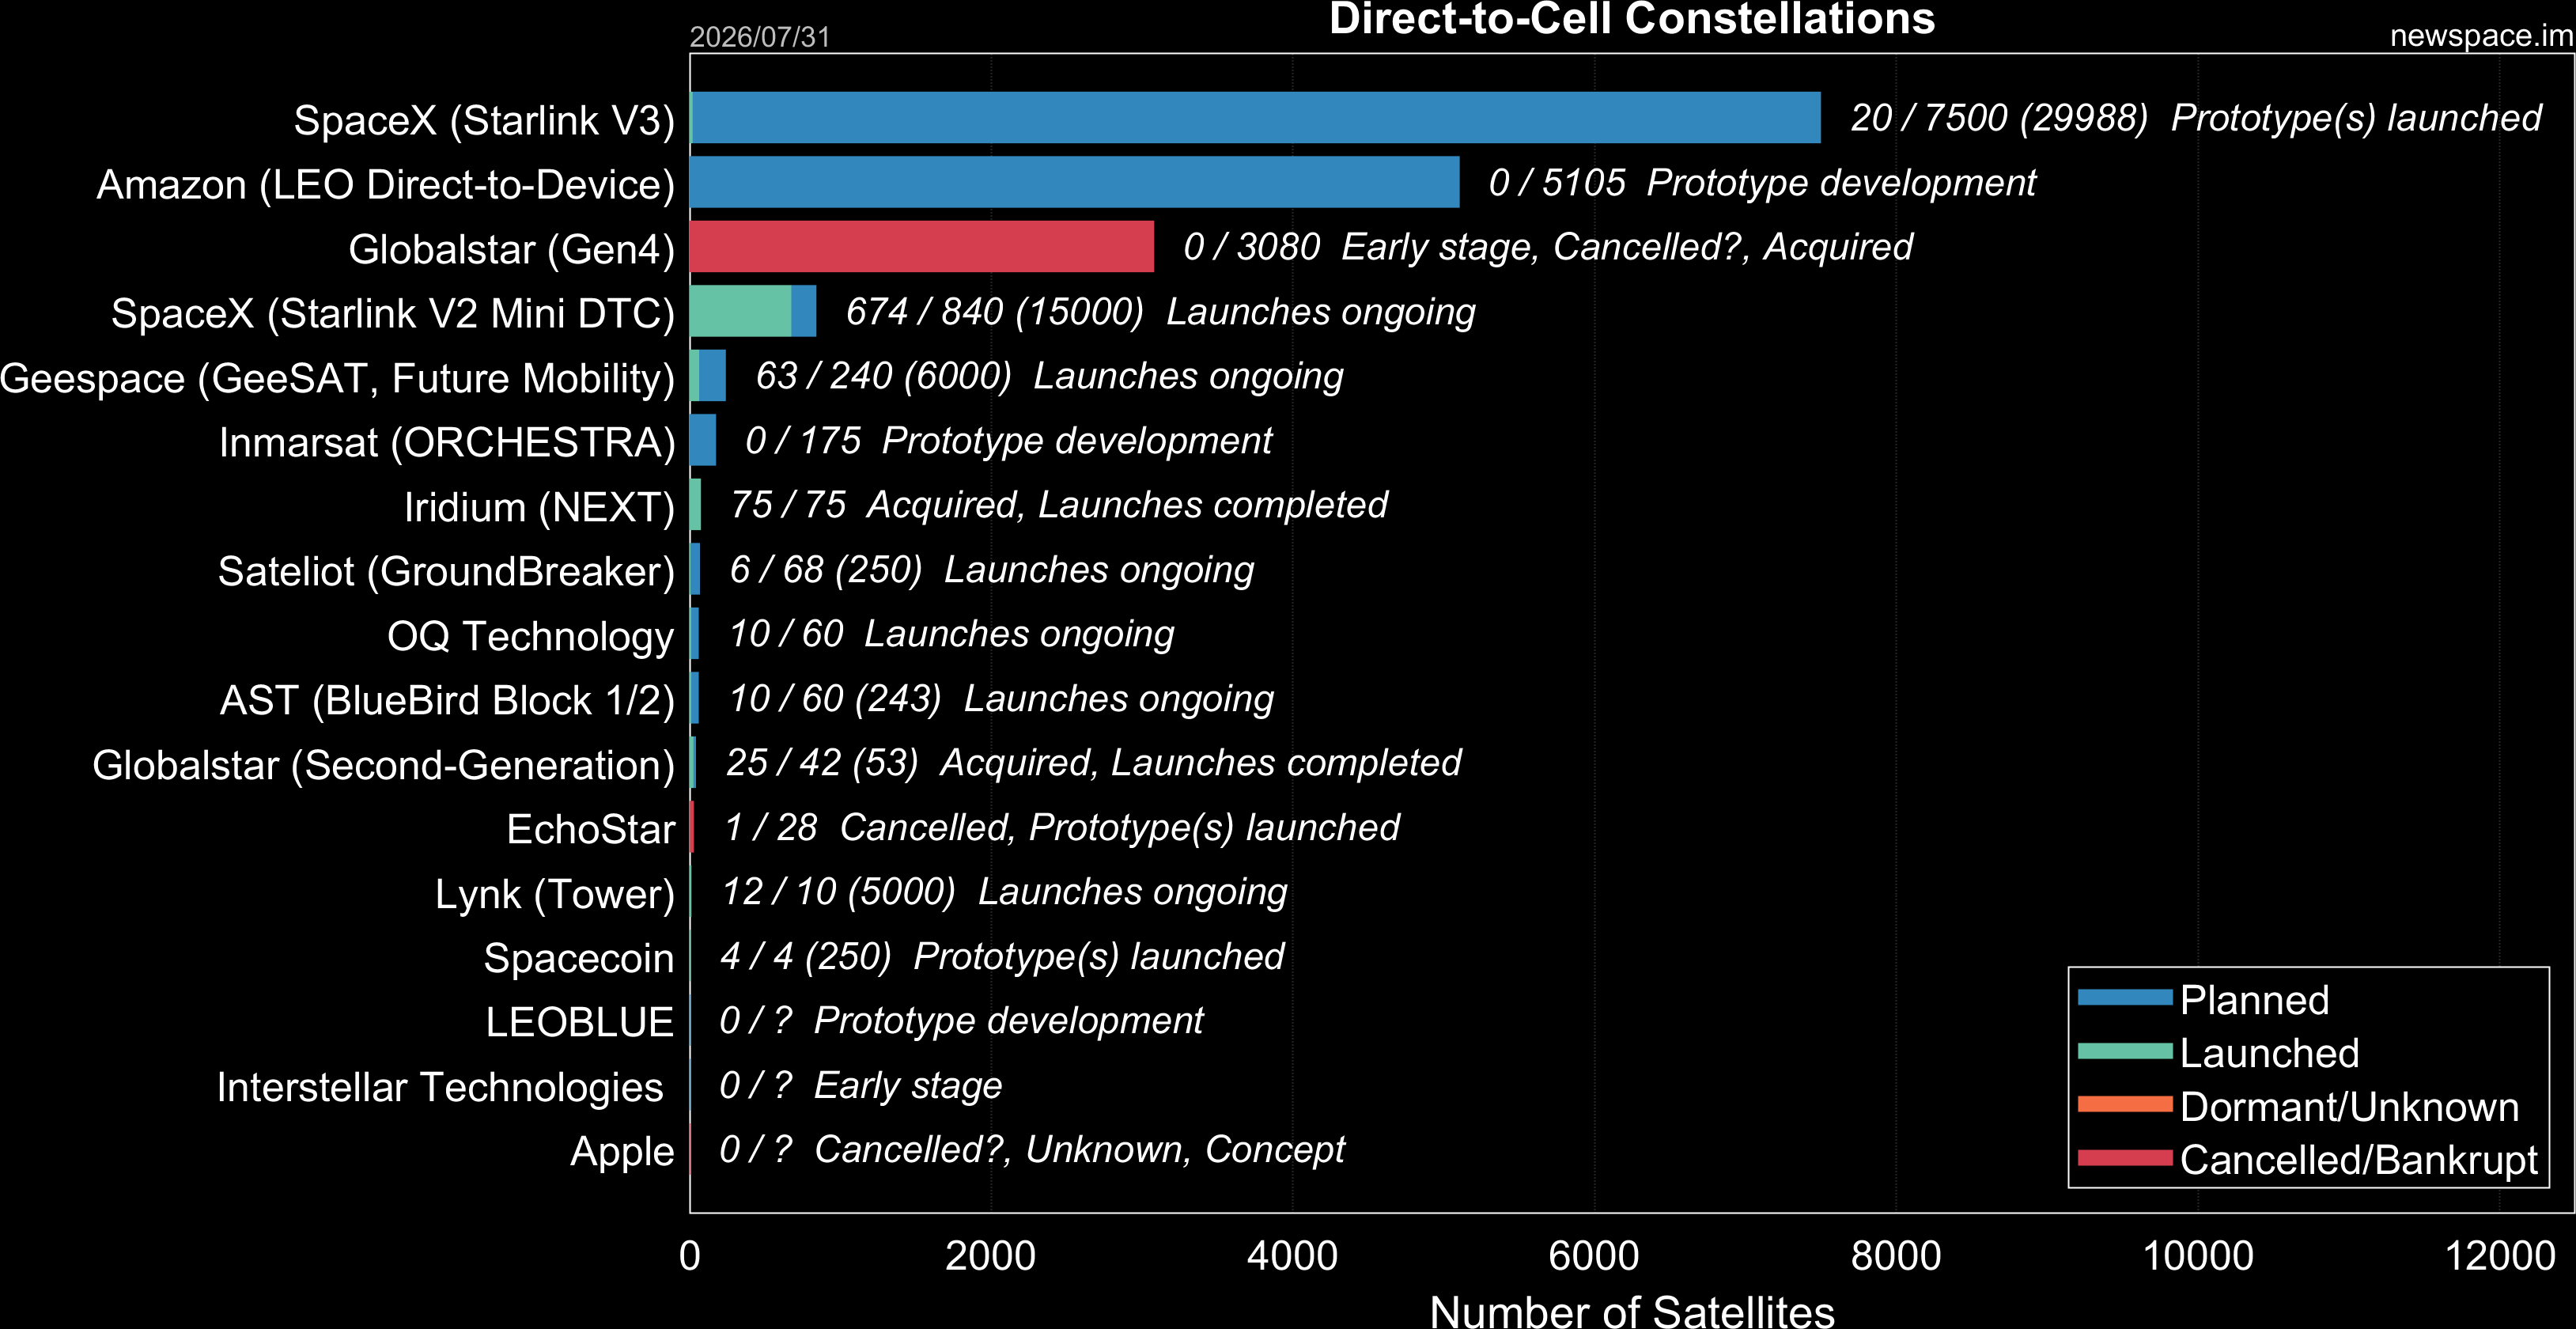Click the green launched segment of Starlink V2 Mini DTC
2576x1329 pixels.
pos(741,311)
